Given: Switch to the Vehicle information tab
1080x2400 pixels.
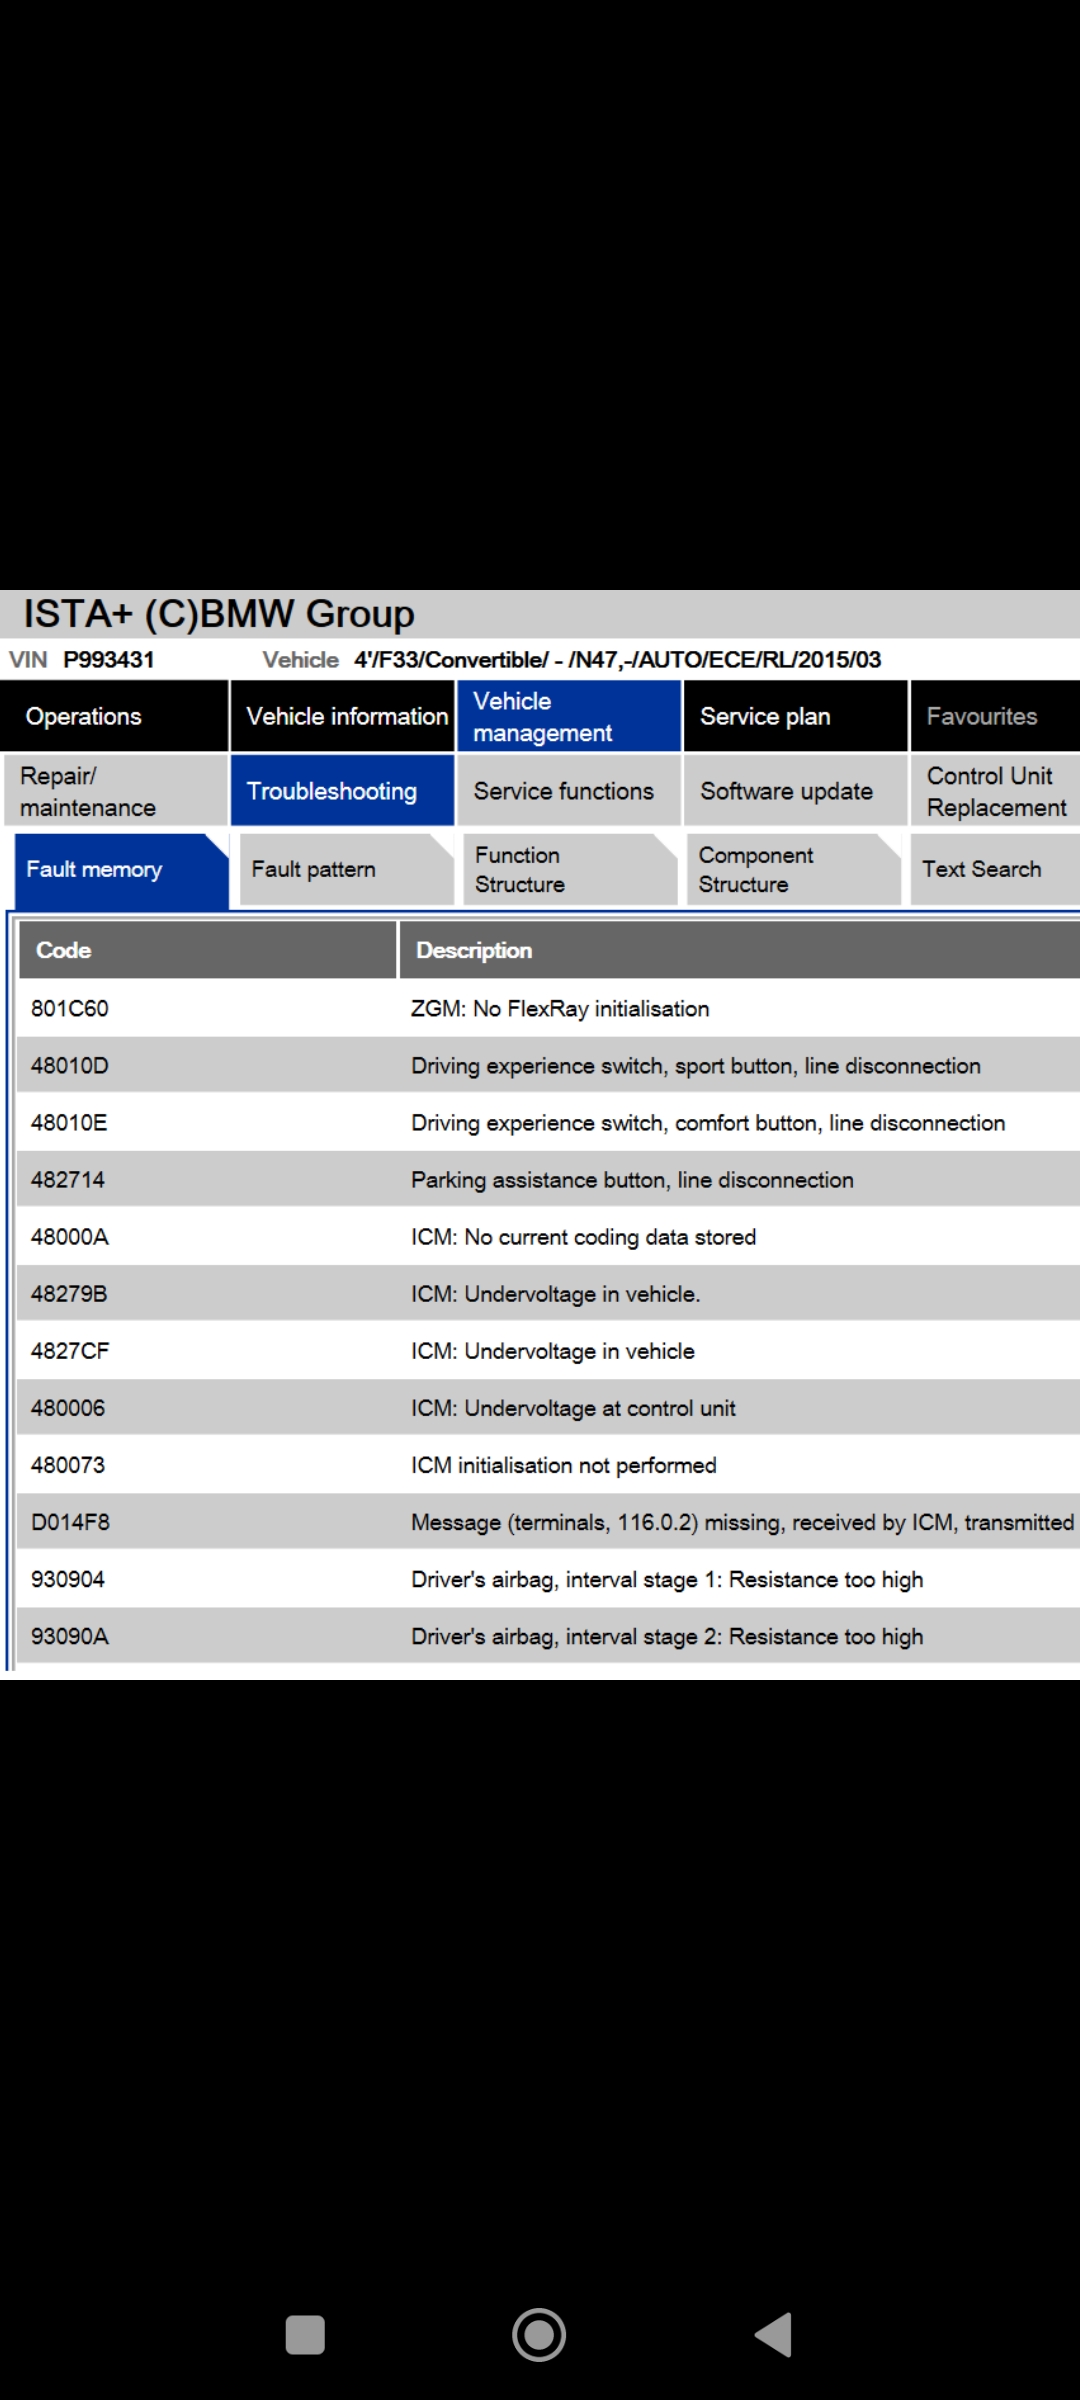Looking at the screenshot, I should pos(342,716).
